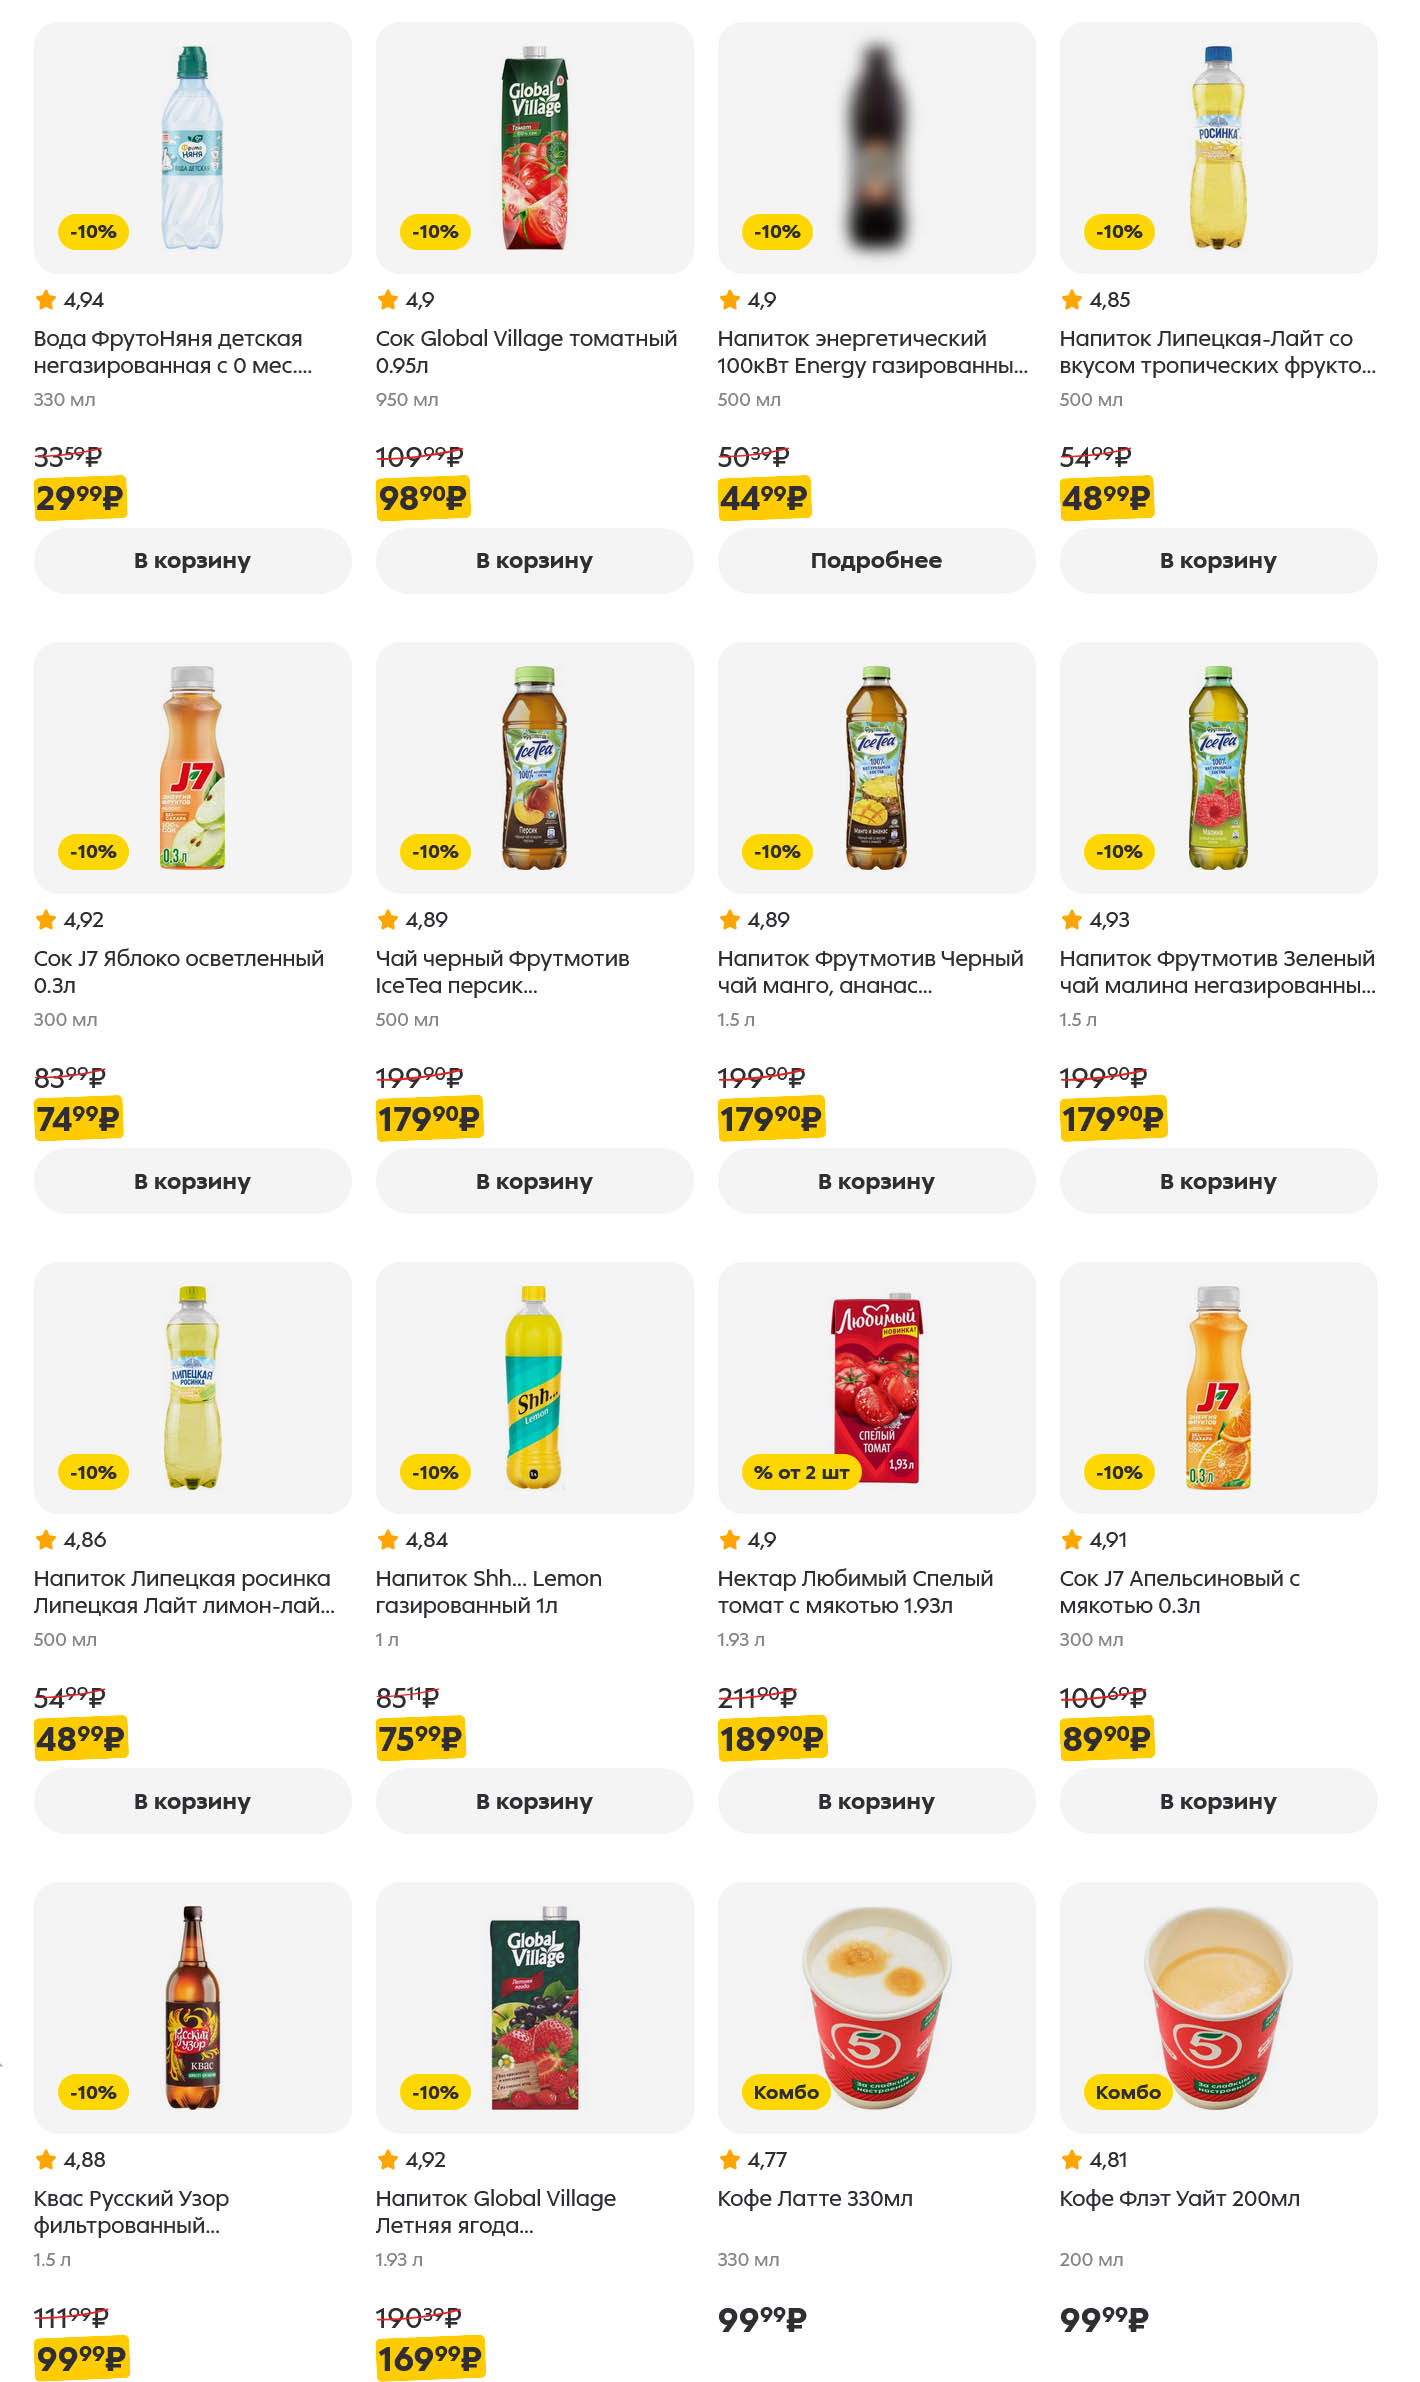Image resolution: width=1420 pixels, height=2382 pixels.
Task: Click the star icon beside rating 4,94
Action: tap(46, 300)
